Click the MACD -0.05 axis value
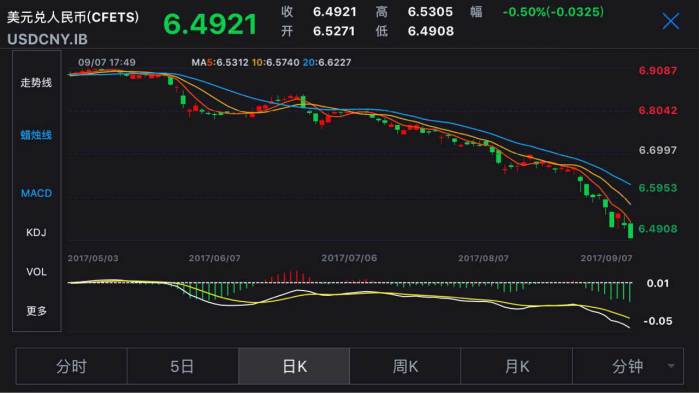 click(x=658, y=321)
